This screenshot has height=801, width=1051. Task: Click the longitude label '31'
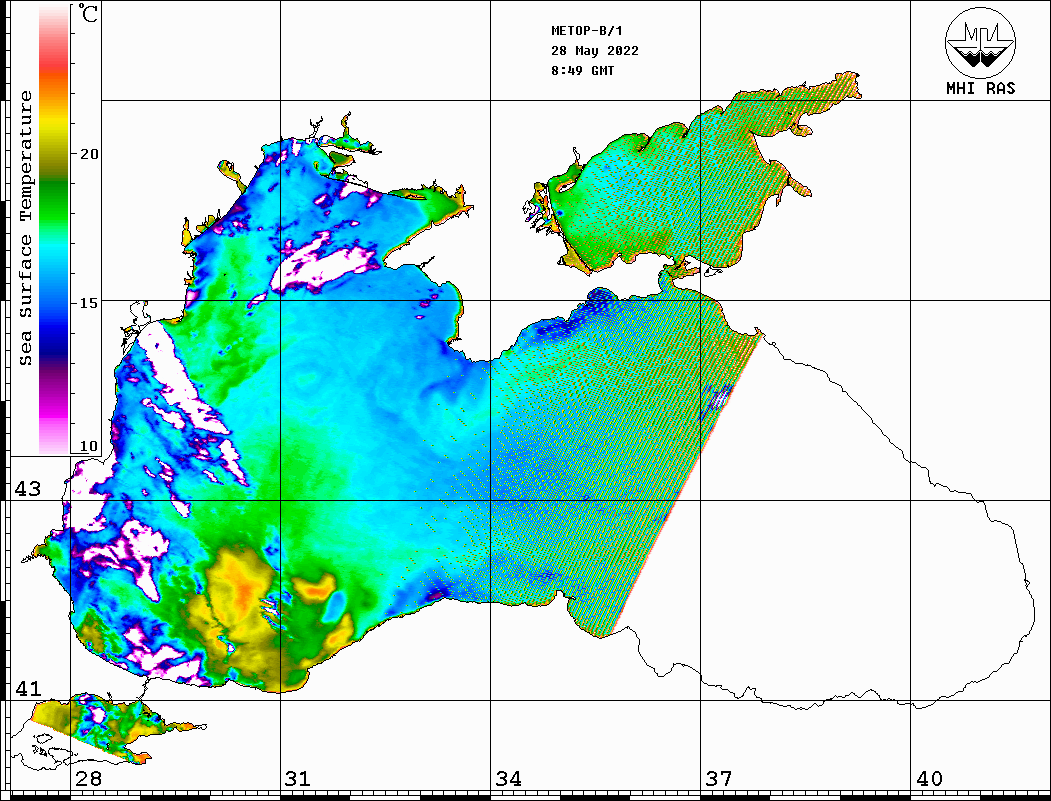coord(298,779)
